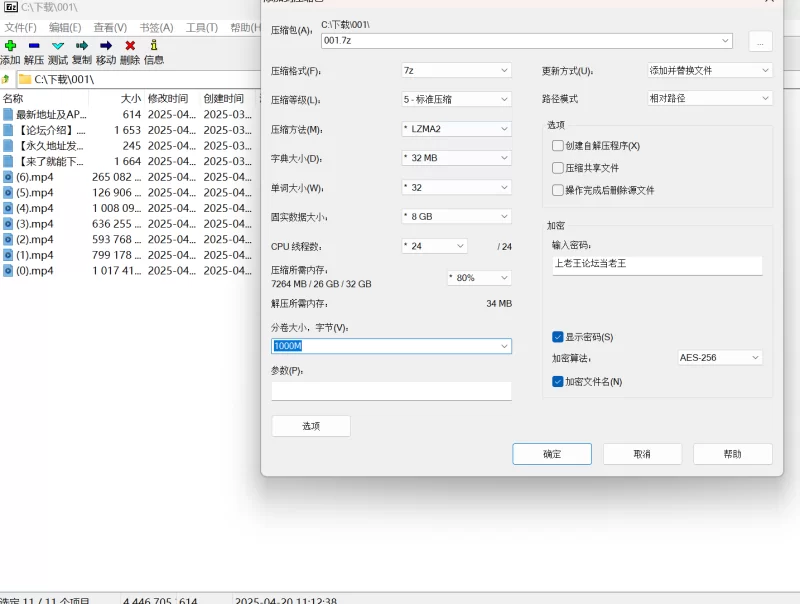Screen dimensions: 800x604
Task: Open the 查看(V) menu
Action: pyautogui.click(x=110, y=28)
